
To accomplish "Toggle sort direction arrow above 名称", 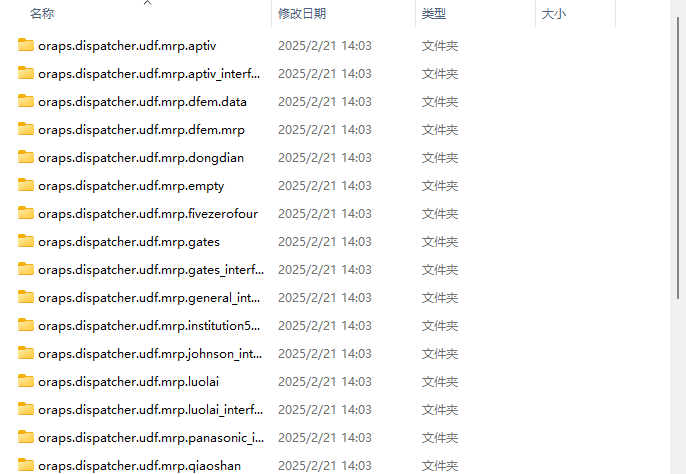I will tap(147, 3).
